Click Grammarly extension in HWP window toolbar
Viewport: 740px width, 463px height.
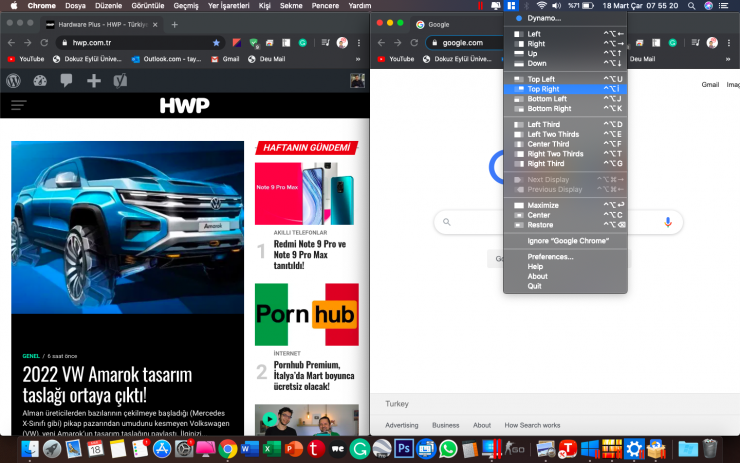[303, 42]
